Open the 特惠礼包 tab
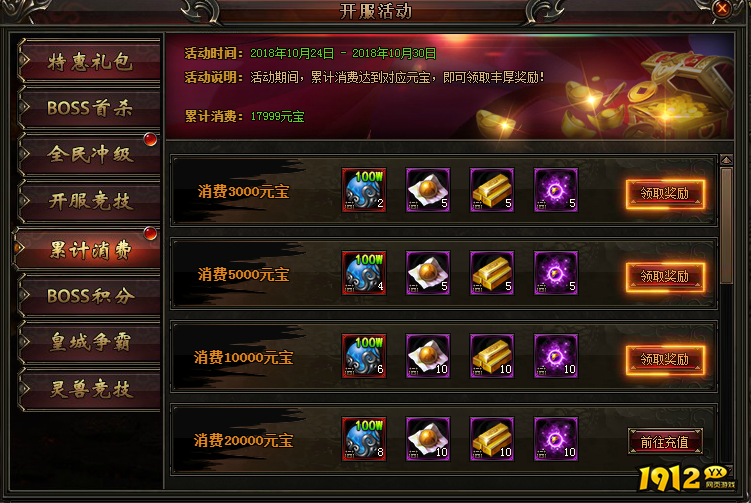This screenshot has height=503, width=751. pos(89,61)
